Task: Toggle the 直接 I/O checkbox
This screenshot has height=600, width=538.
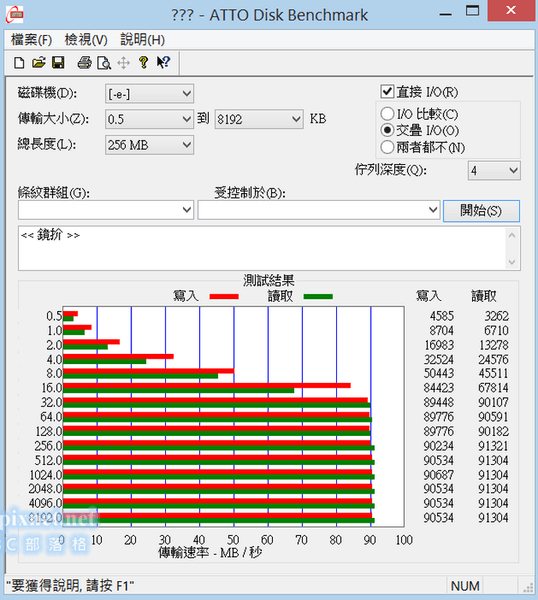Action: coord(387,92)
